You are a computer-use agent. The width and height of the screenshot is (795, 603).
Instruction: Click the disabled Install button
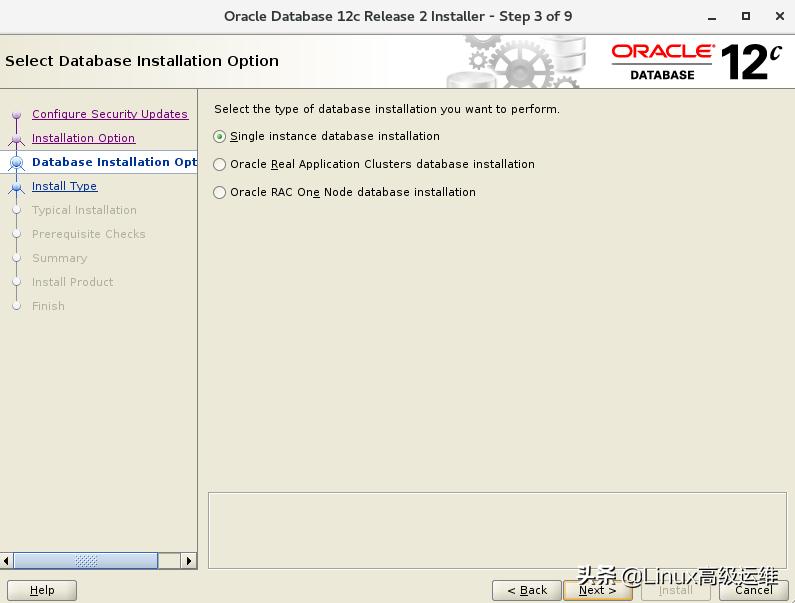coord(675,590)
